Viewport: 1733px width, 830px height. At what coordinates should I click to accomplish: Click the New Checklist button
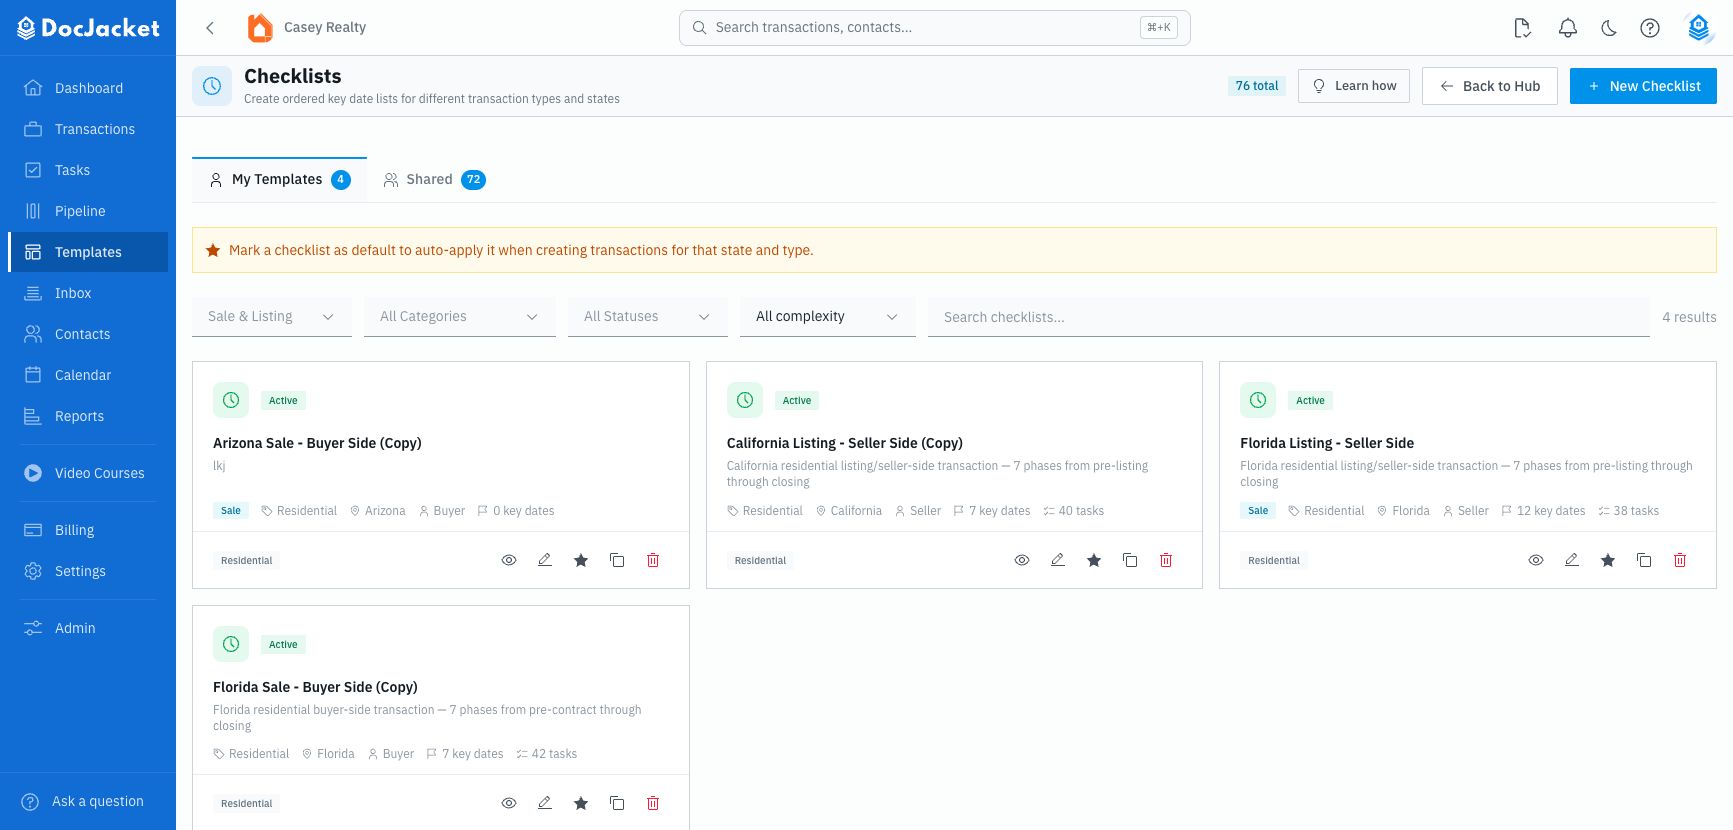click(1643, 86)
